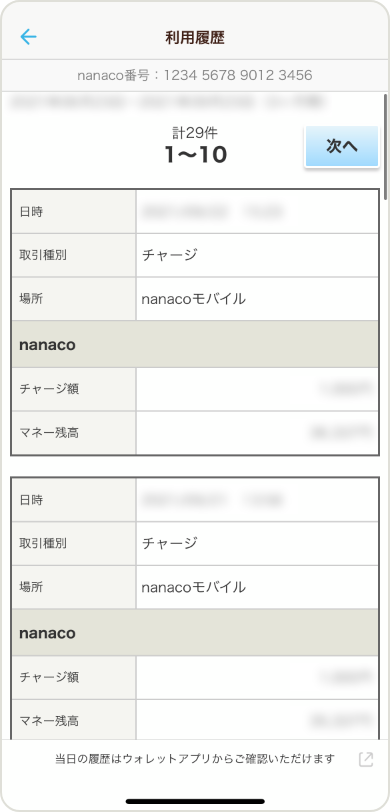This screenshot has height=812, width=390.
Task: Click the 利用履歴 page title
Action: click(x=195, y=37)
